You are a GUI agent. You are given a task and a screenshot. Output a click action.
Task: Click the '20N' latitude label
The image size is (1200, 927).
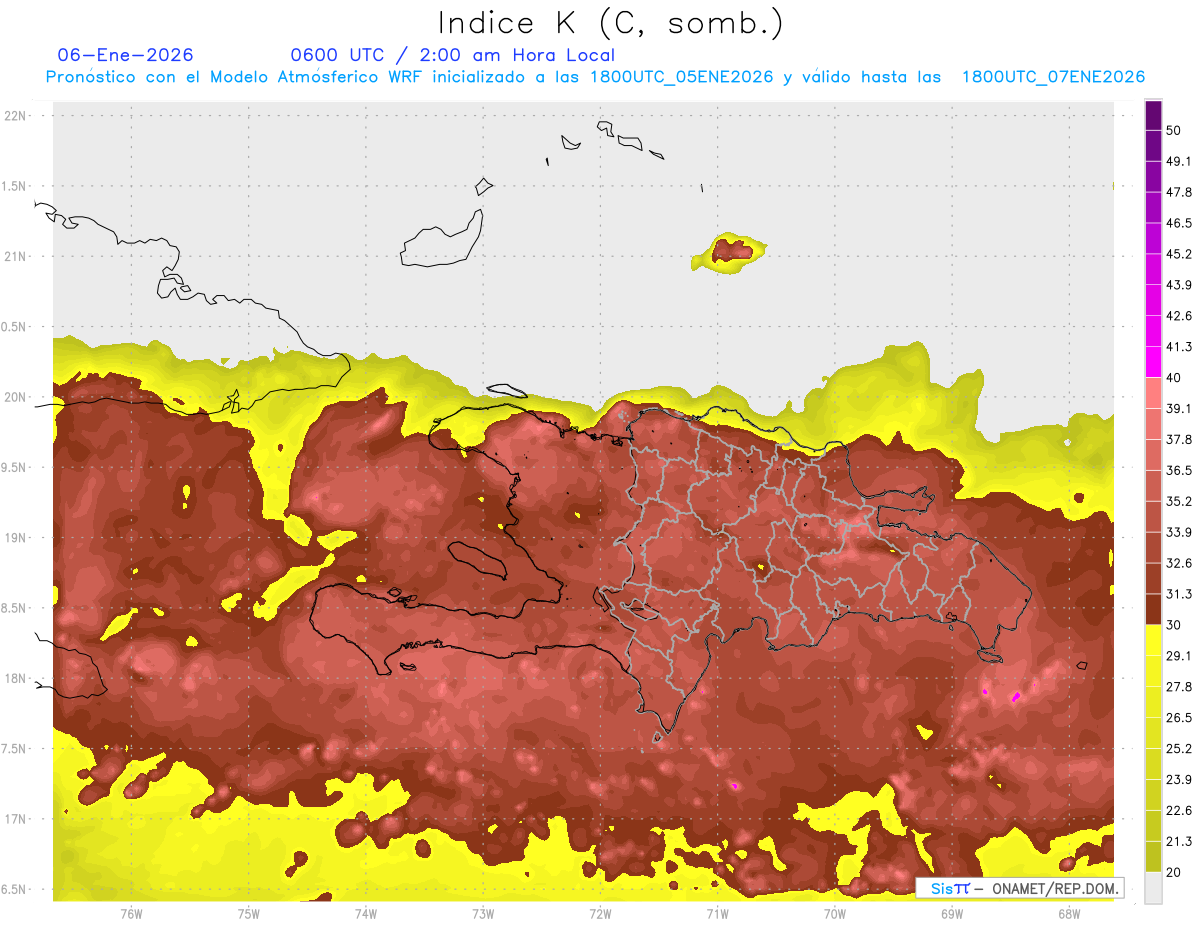tap(17, 397)
